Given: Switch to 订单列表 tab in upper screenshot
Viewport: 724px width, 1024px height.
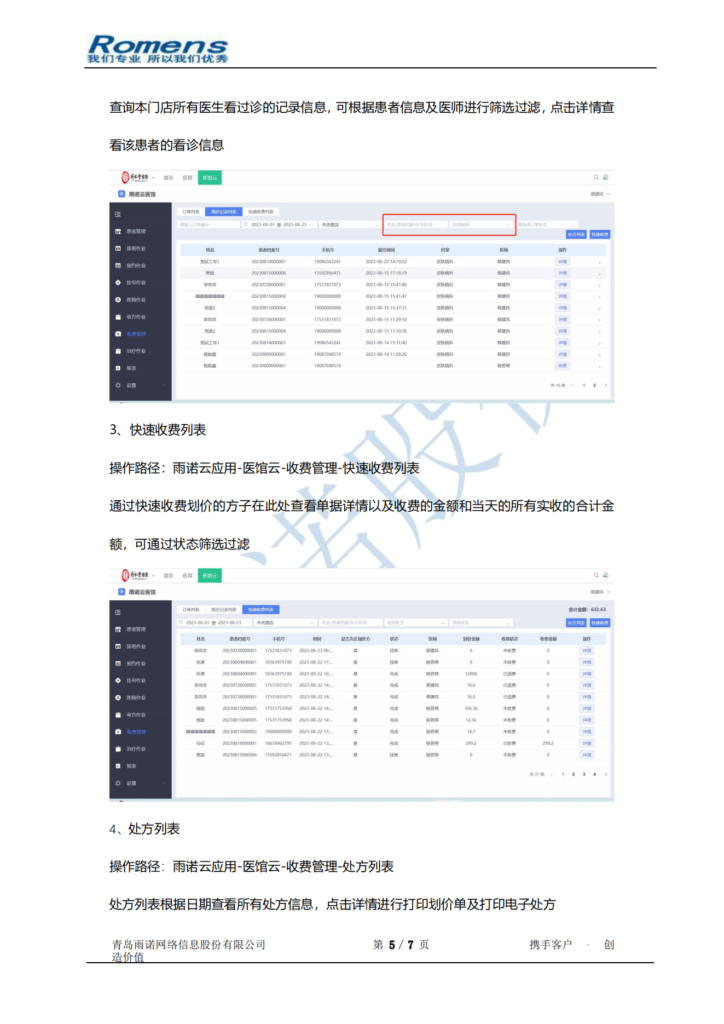Looking at the screenshot, I should pos(191,212).
